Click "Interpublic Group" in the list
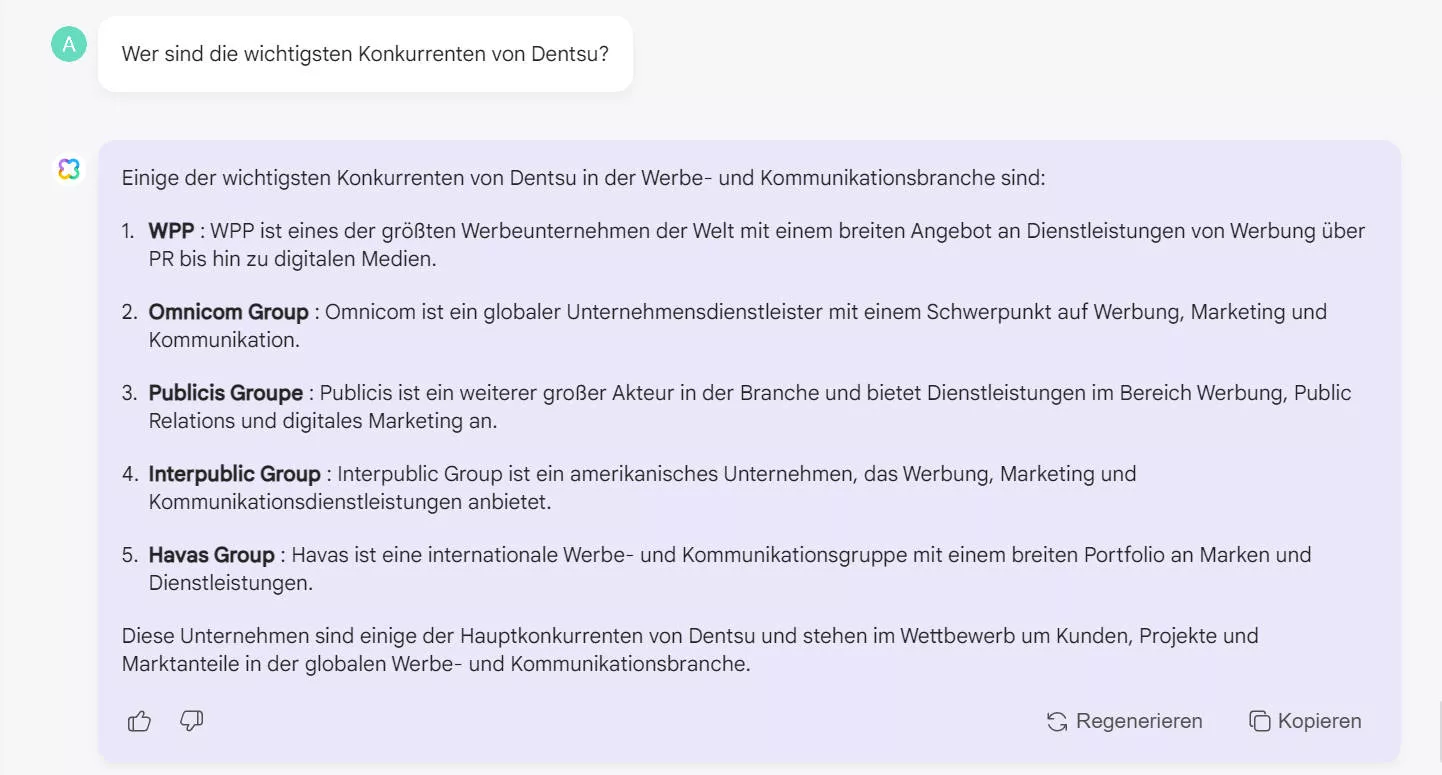This screenshot has width=1442, height=775. click(x=235, y=474)
